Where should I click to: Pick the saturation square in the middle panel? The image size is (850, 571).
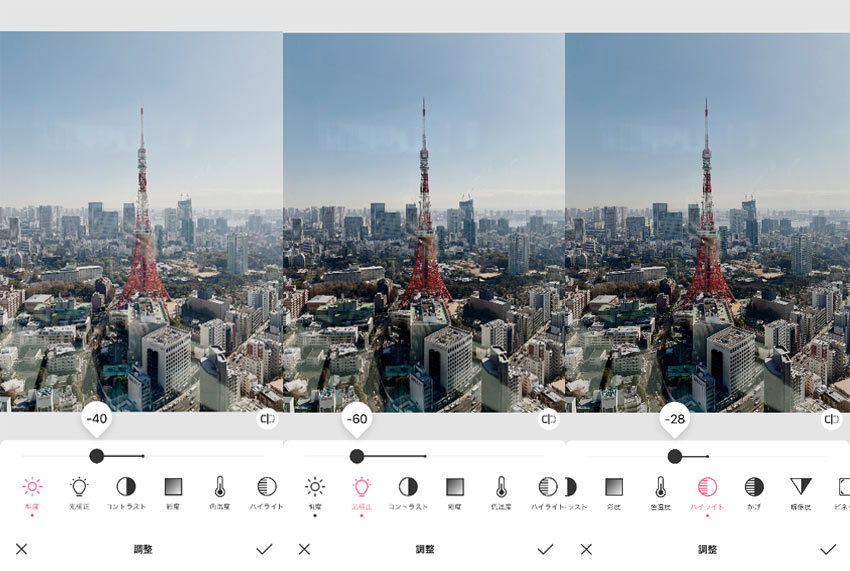455,487
